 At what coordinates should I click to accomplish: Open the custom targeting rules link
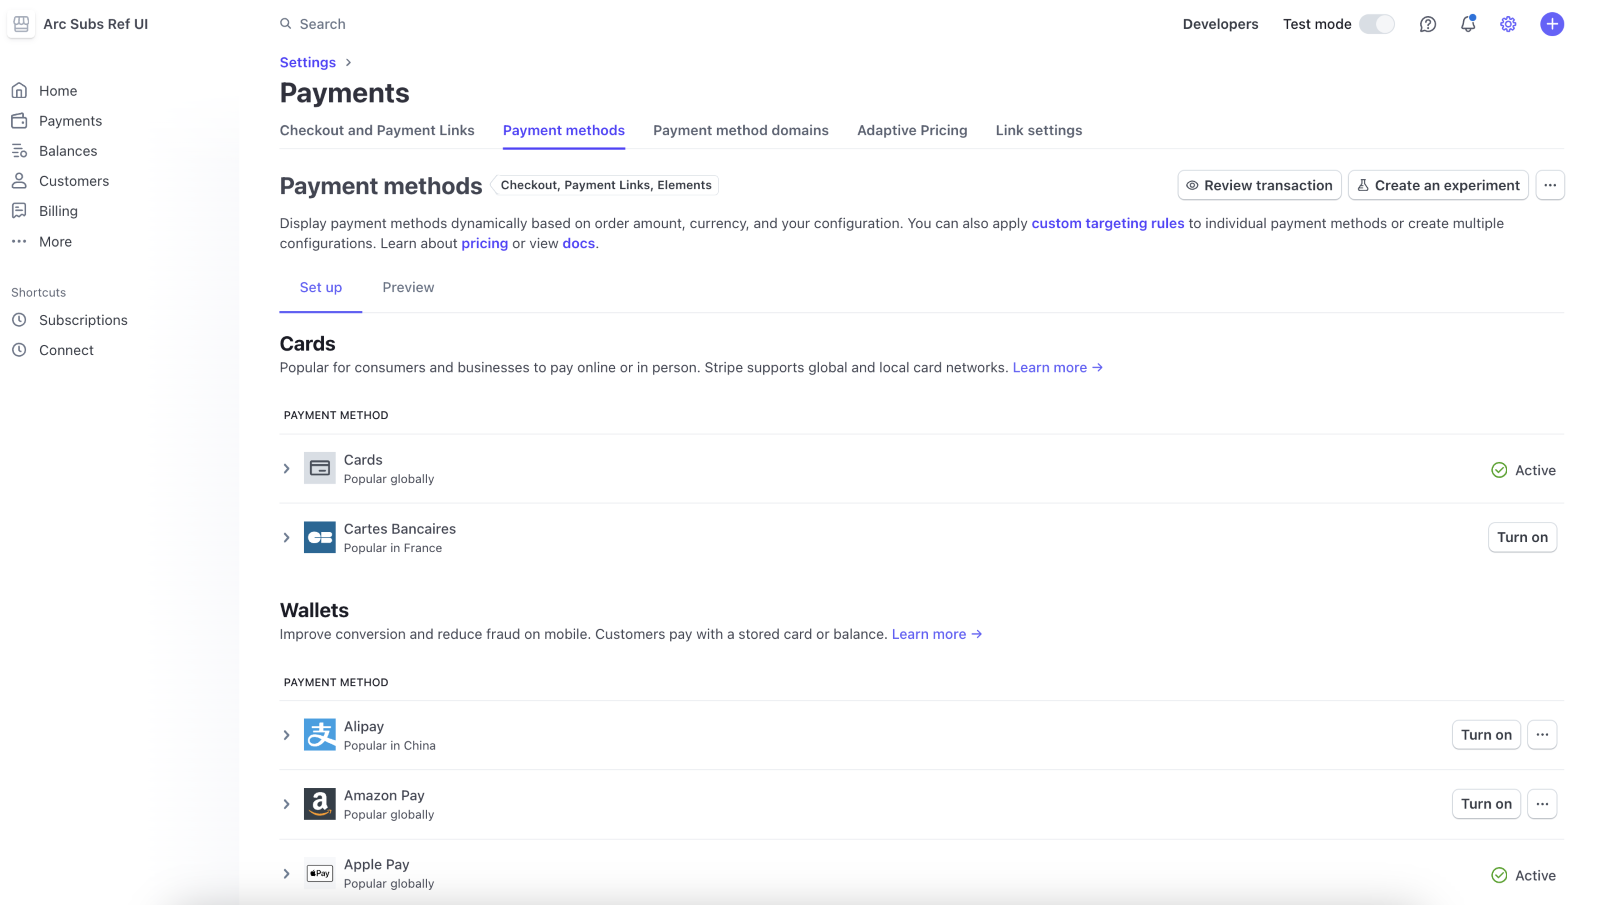(x=1108, y=223)
